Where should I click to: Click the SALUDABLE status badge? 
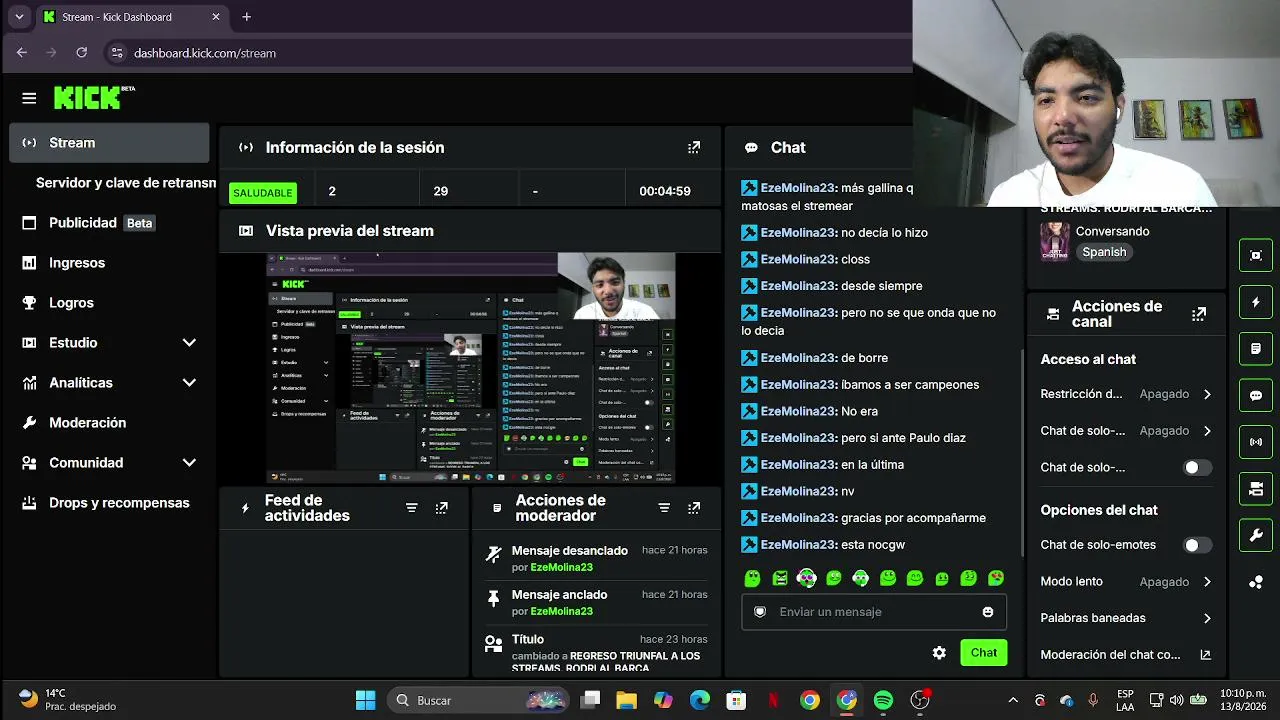[263, 192]
